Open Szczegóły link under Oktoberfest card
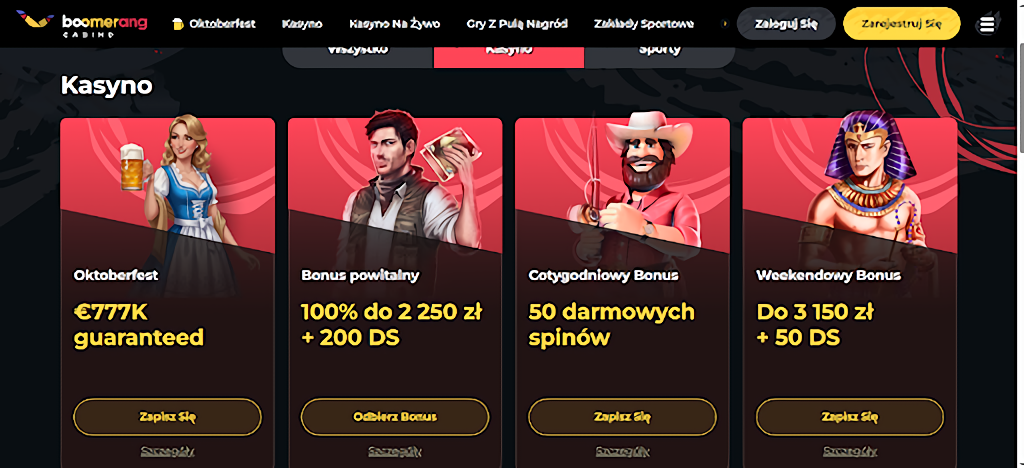 pos(167,451)
